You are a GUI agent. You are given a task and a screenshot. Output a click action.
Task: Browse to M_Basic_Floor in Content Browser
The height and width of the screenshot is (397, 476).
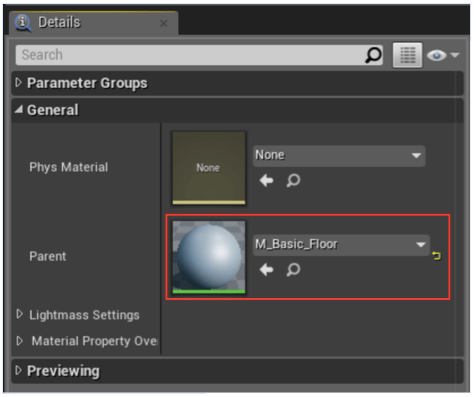(x=293, y=270)
